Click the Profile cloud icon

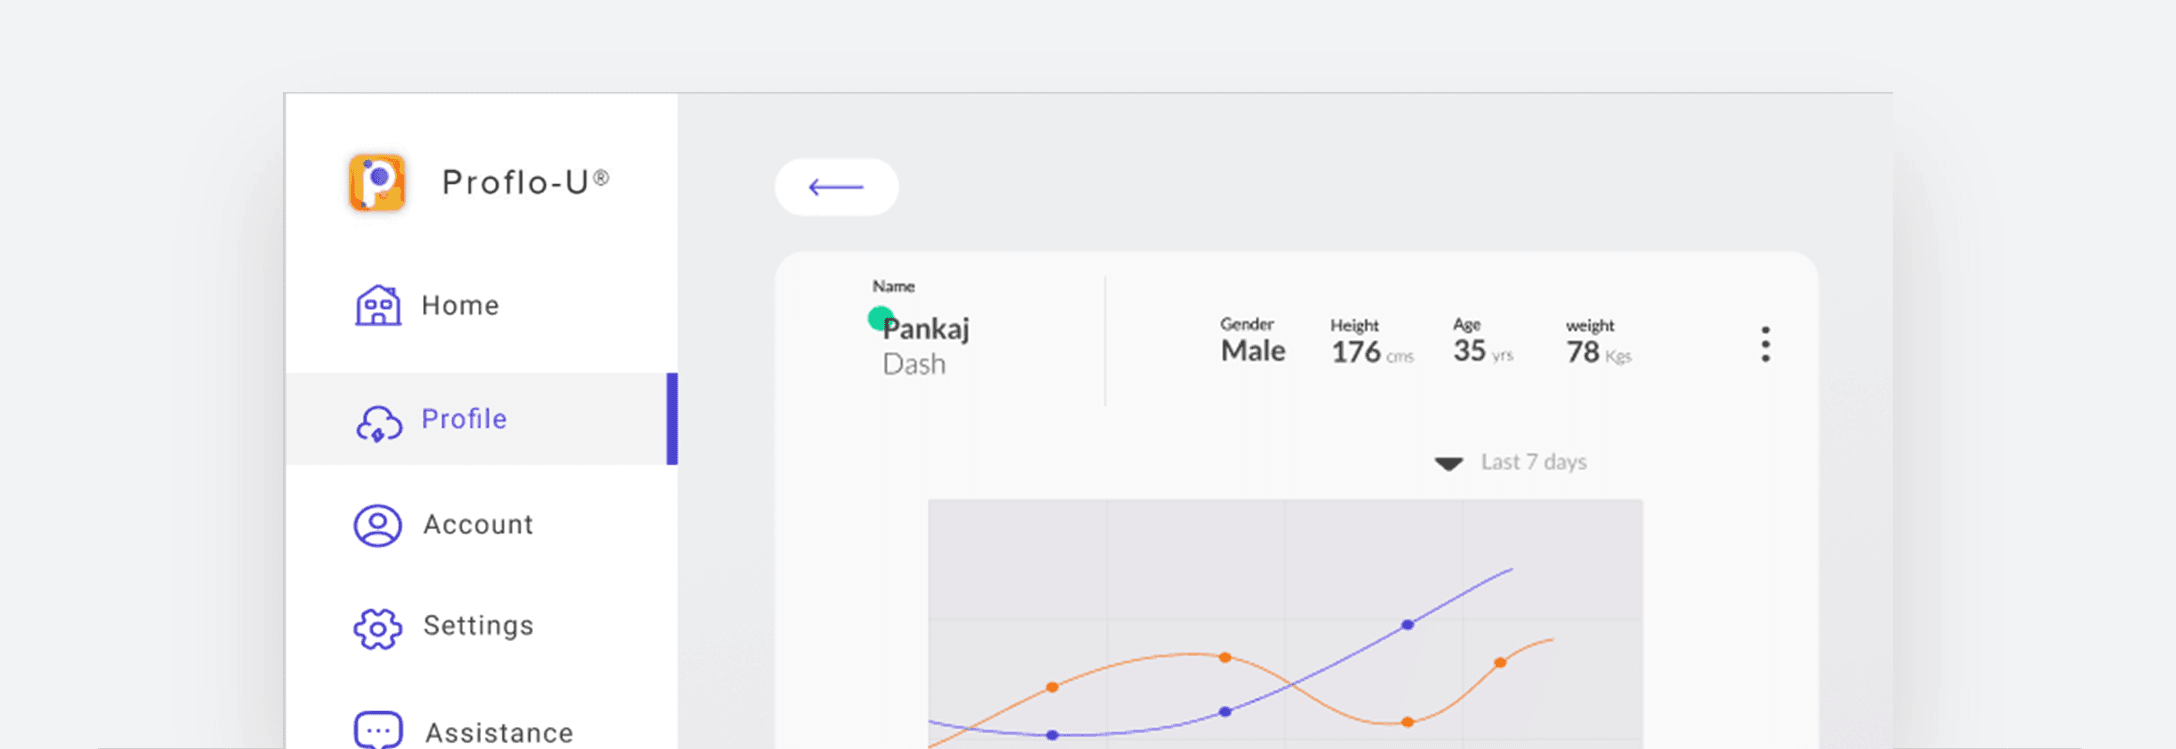(x=379, y=423)
